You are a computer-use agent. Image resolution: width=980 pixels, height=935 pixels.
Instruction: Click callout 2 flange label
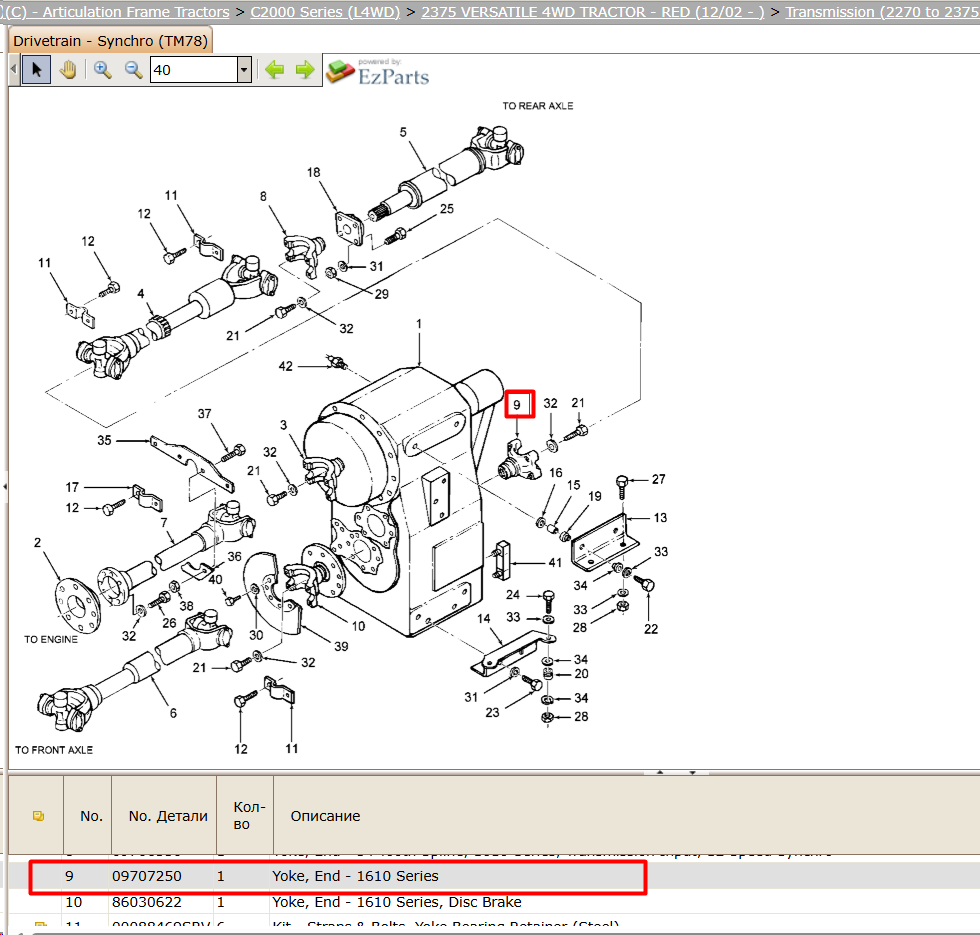click(x=38, y=542)
